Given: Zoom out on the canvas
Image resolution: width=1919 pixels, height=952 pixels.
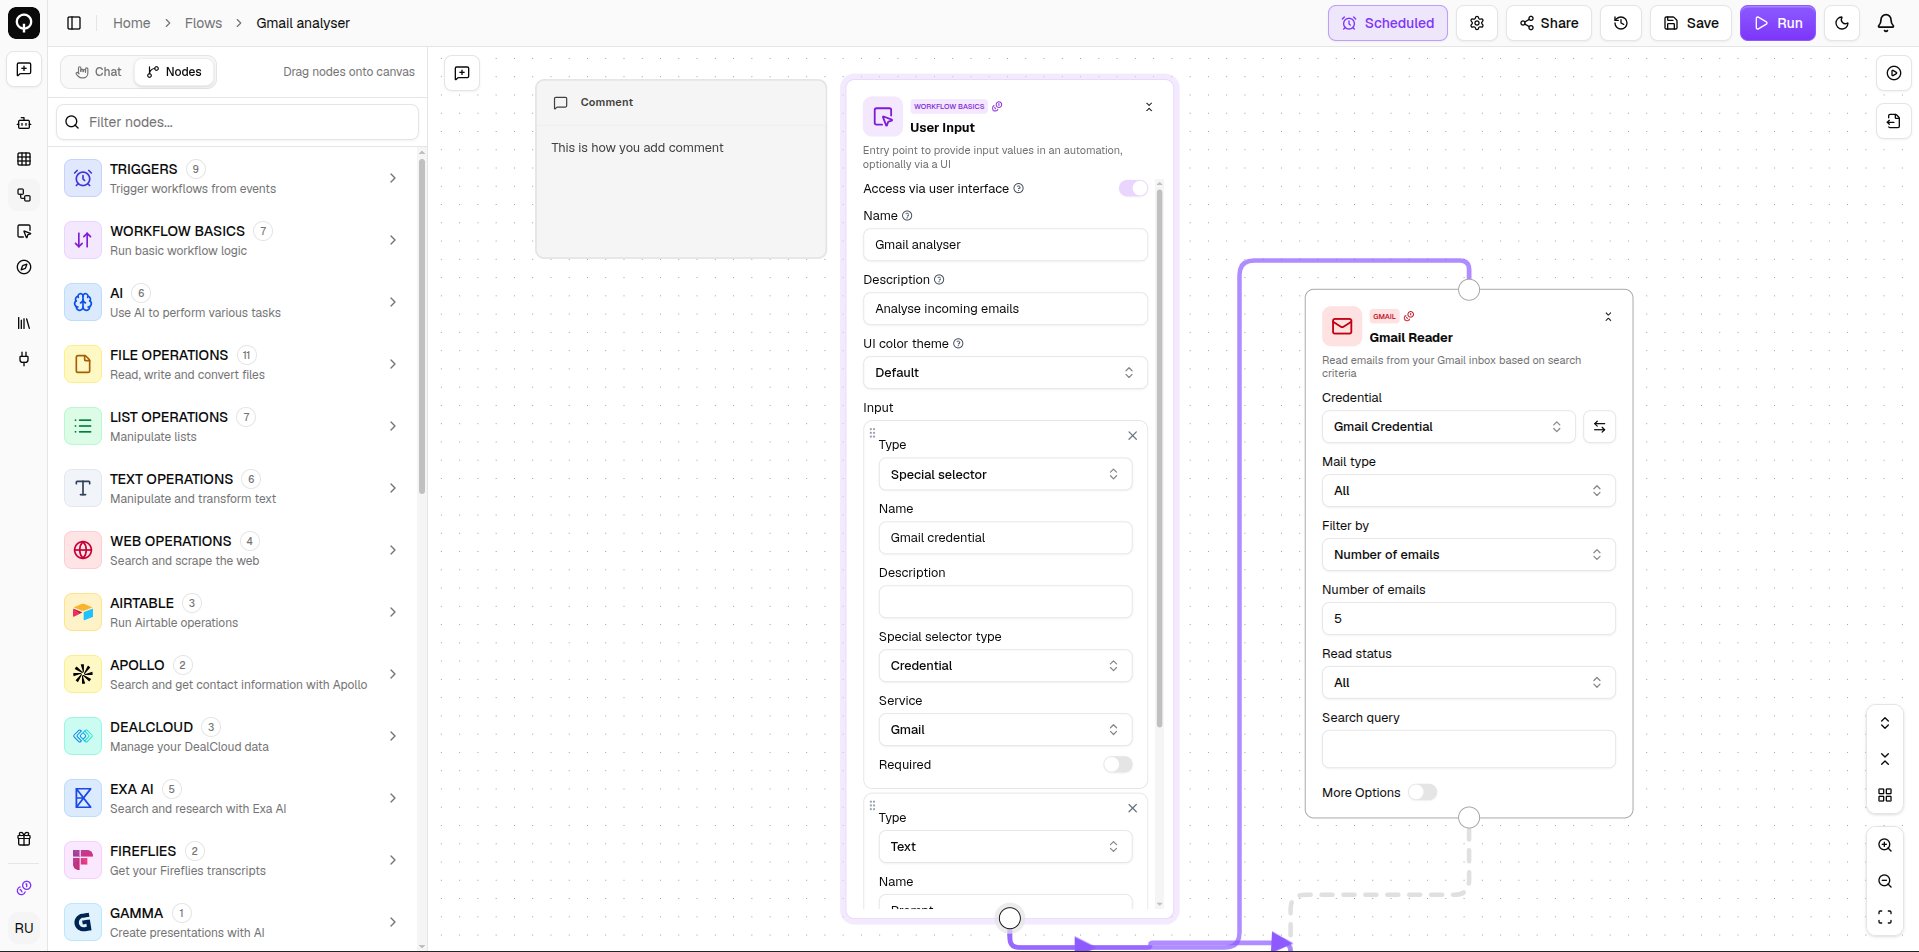Looking at the screenshot, I should pos(1885,881).
